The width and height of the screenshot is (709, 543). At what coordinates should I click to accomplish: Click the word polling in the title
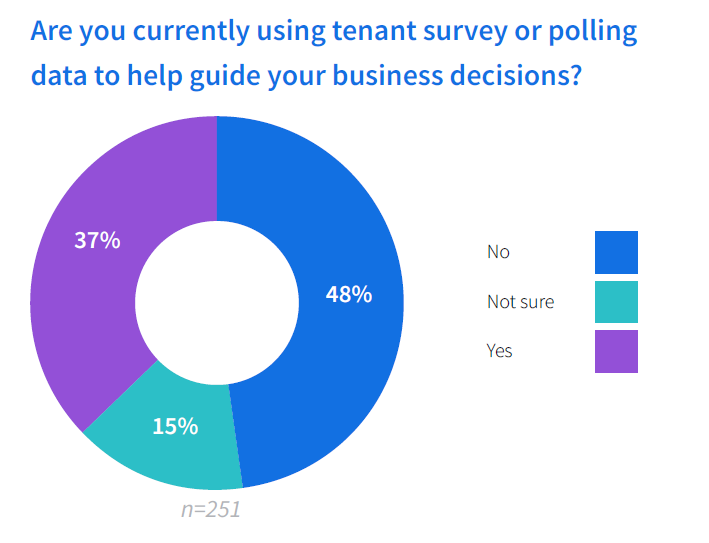pyautogui.click(x=593, y=33)
